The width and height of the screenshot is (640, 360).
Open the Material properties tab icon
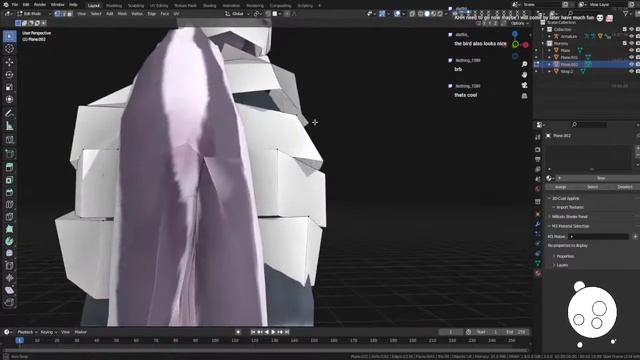(538, 273)
